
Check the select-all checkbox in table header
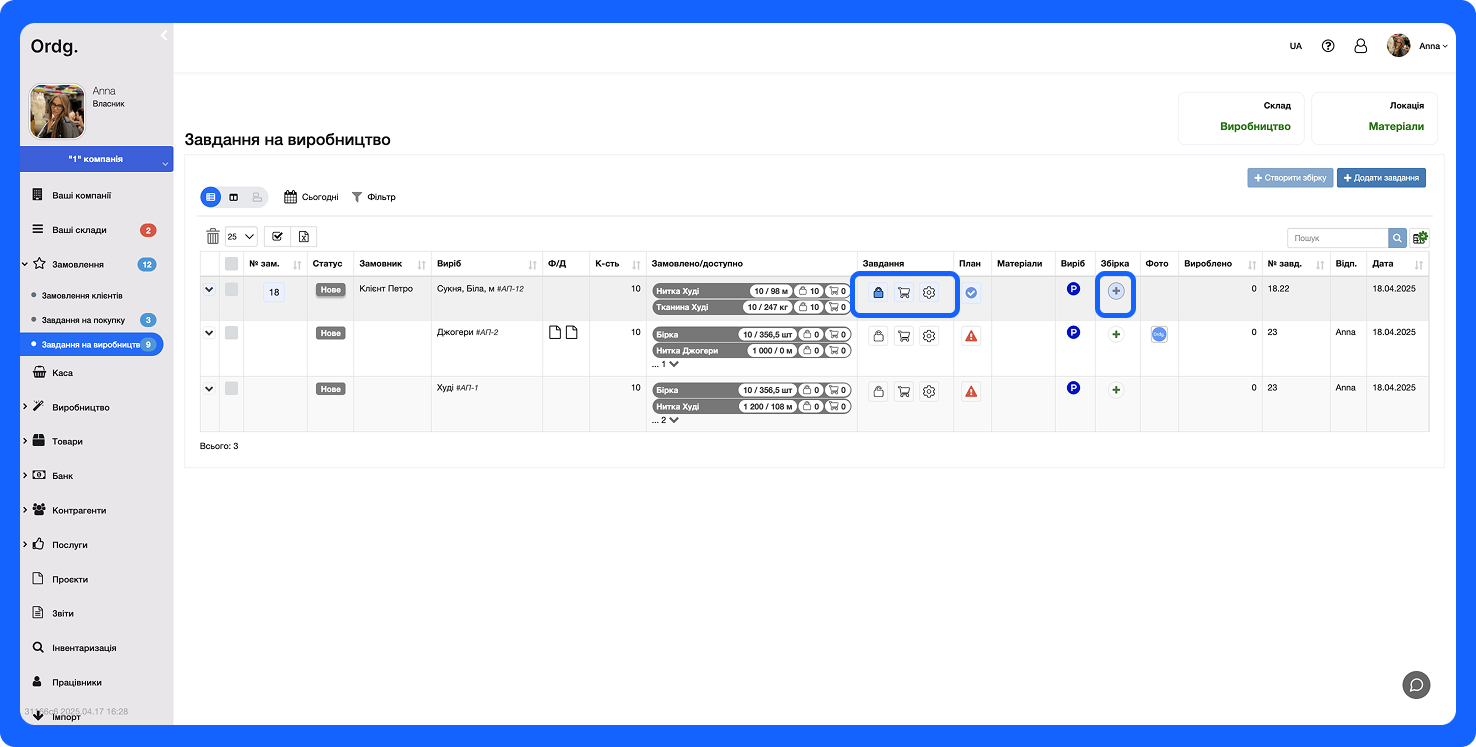(x=232, y=264)
